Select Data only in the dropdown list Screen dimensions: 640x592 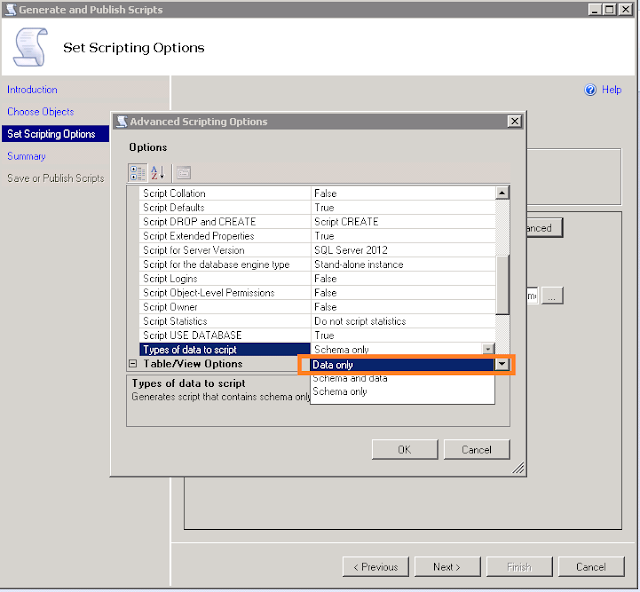coord(402,365)
